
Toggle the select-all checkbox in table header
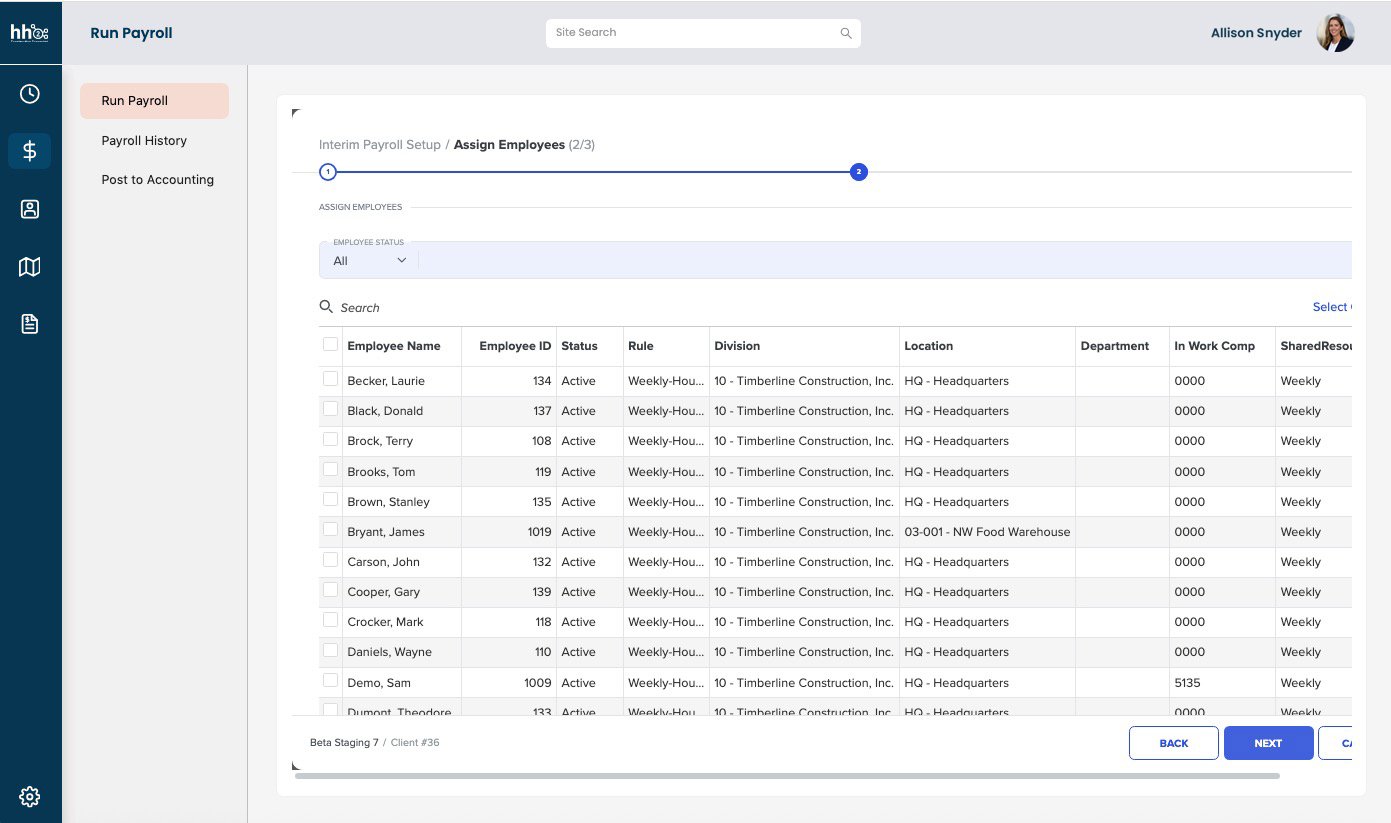coord(330,342)
